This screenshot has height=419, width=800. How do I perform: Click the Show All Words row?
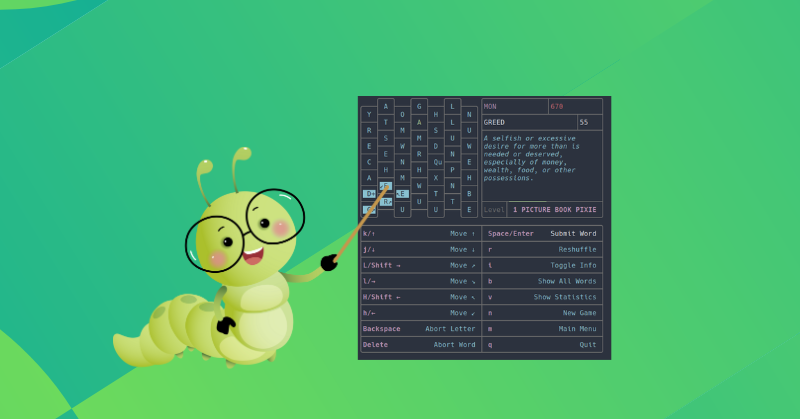point(542,281)
